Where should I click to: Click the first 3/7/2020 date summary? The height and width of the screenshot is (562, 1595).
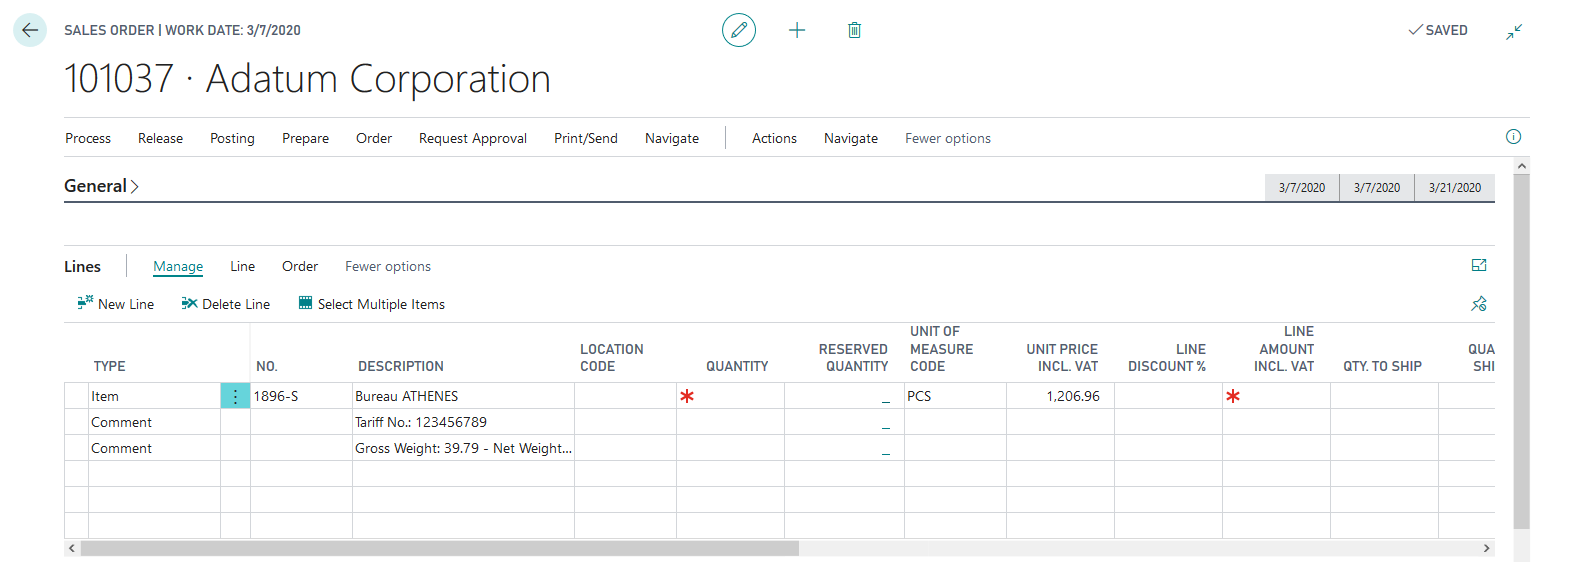[1302, 188]
